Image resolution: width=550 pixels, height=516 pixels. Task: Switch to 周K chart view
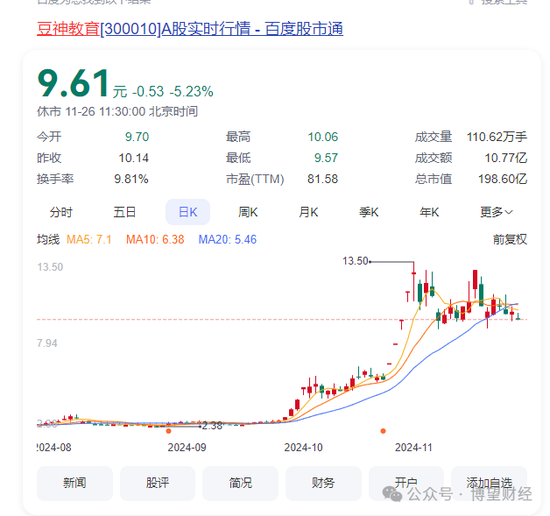(248, 212)
